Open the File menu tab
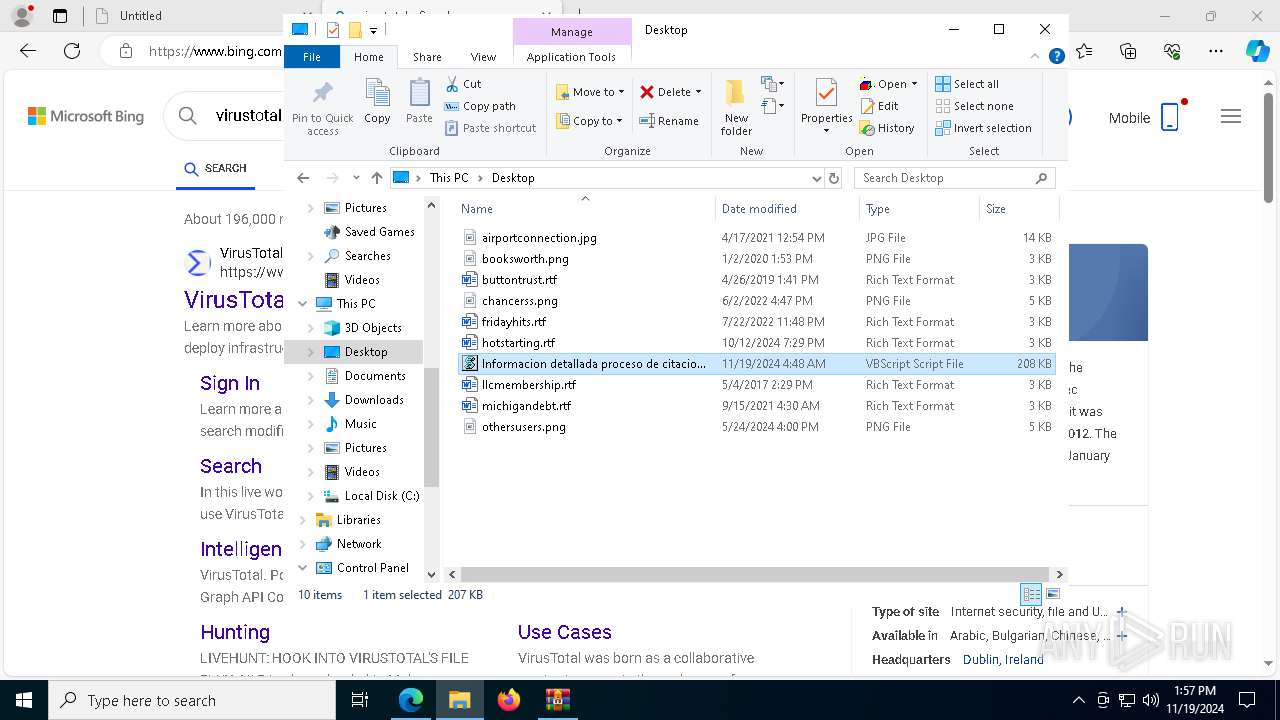This screenshot has width=1280, height=720. 312,57
